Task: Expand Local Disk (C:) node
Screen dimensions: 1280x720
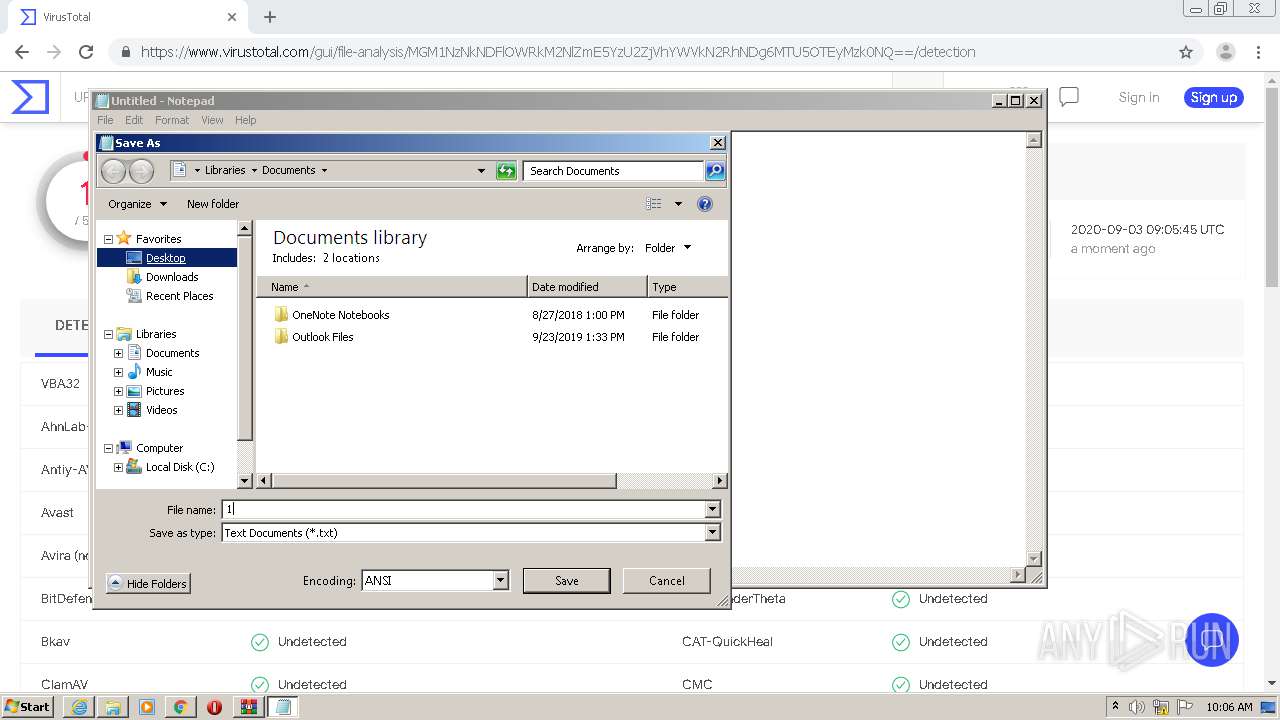Action: (x=118, y=467)
